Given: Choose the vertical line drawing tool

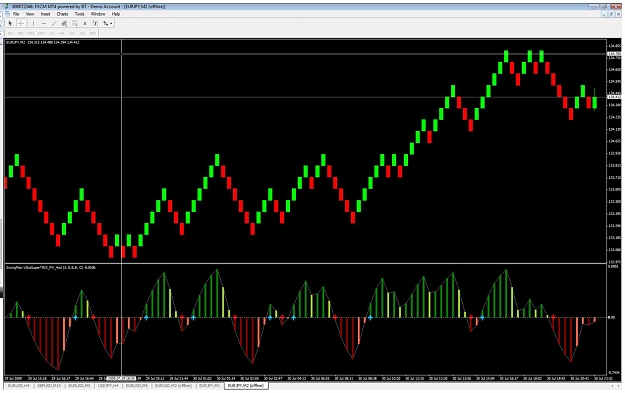Looking at the screenshot, I should [x=33, y=24].
